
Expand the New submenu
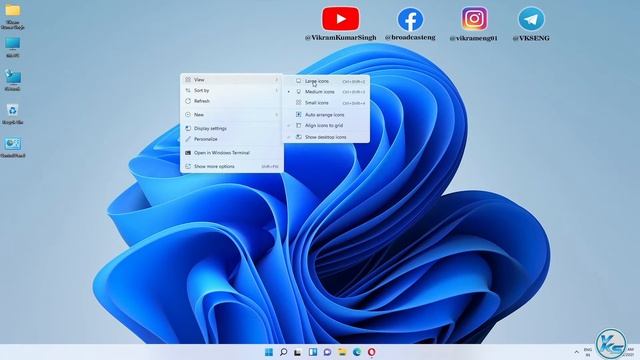coord(231,115)
